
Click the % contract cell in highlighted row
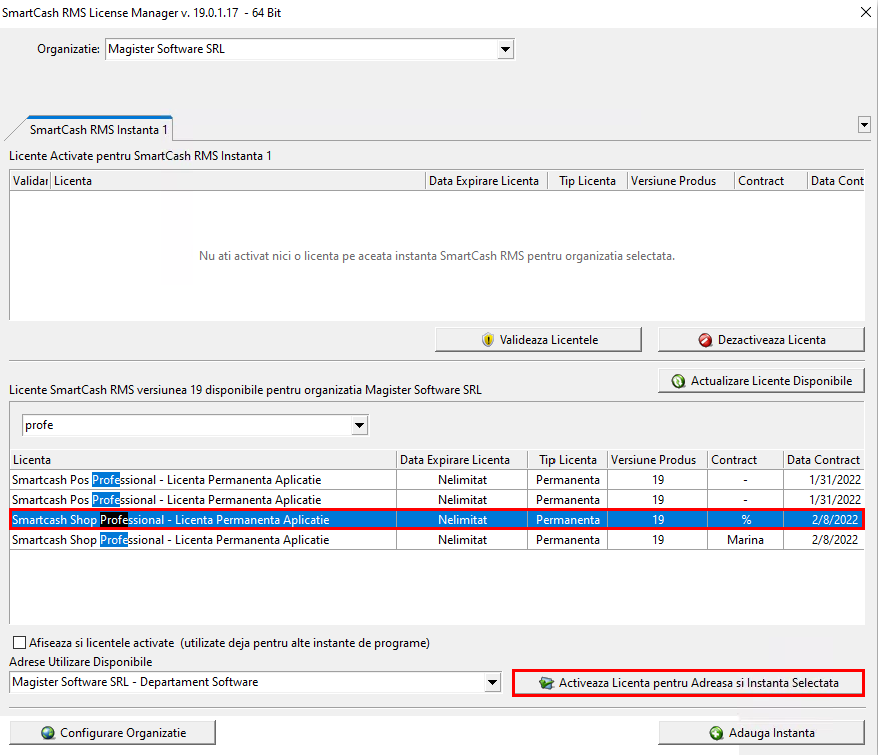click(745, 520)
